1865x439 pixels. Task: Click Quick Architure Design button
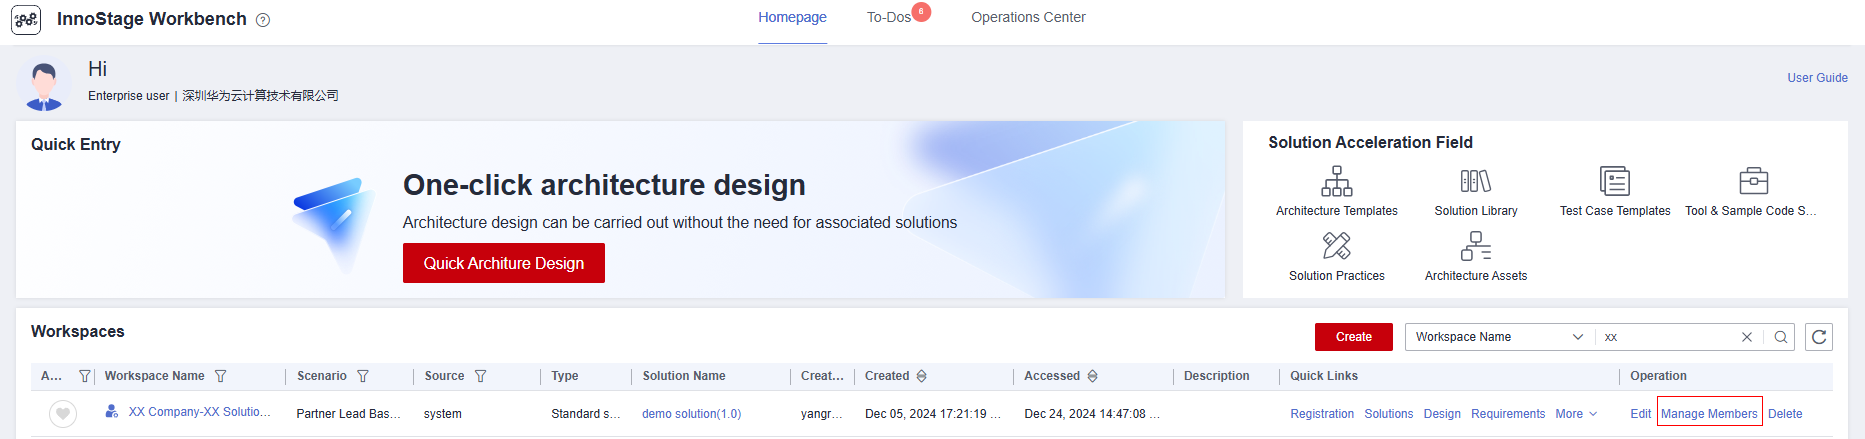coord(504,263)
